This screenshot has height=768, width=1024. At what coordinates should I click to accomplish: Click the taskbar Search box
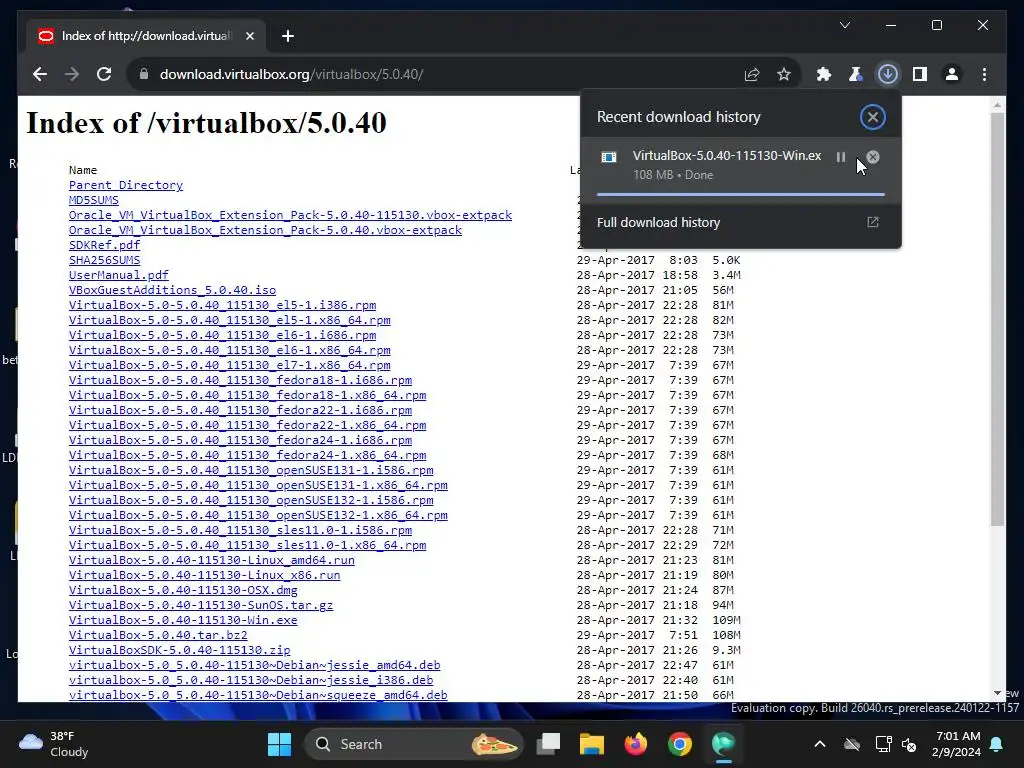click(413, 744)
